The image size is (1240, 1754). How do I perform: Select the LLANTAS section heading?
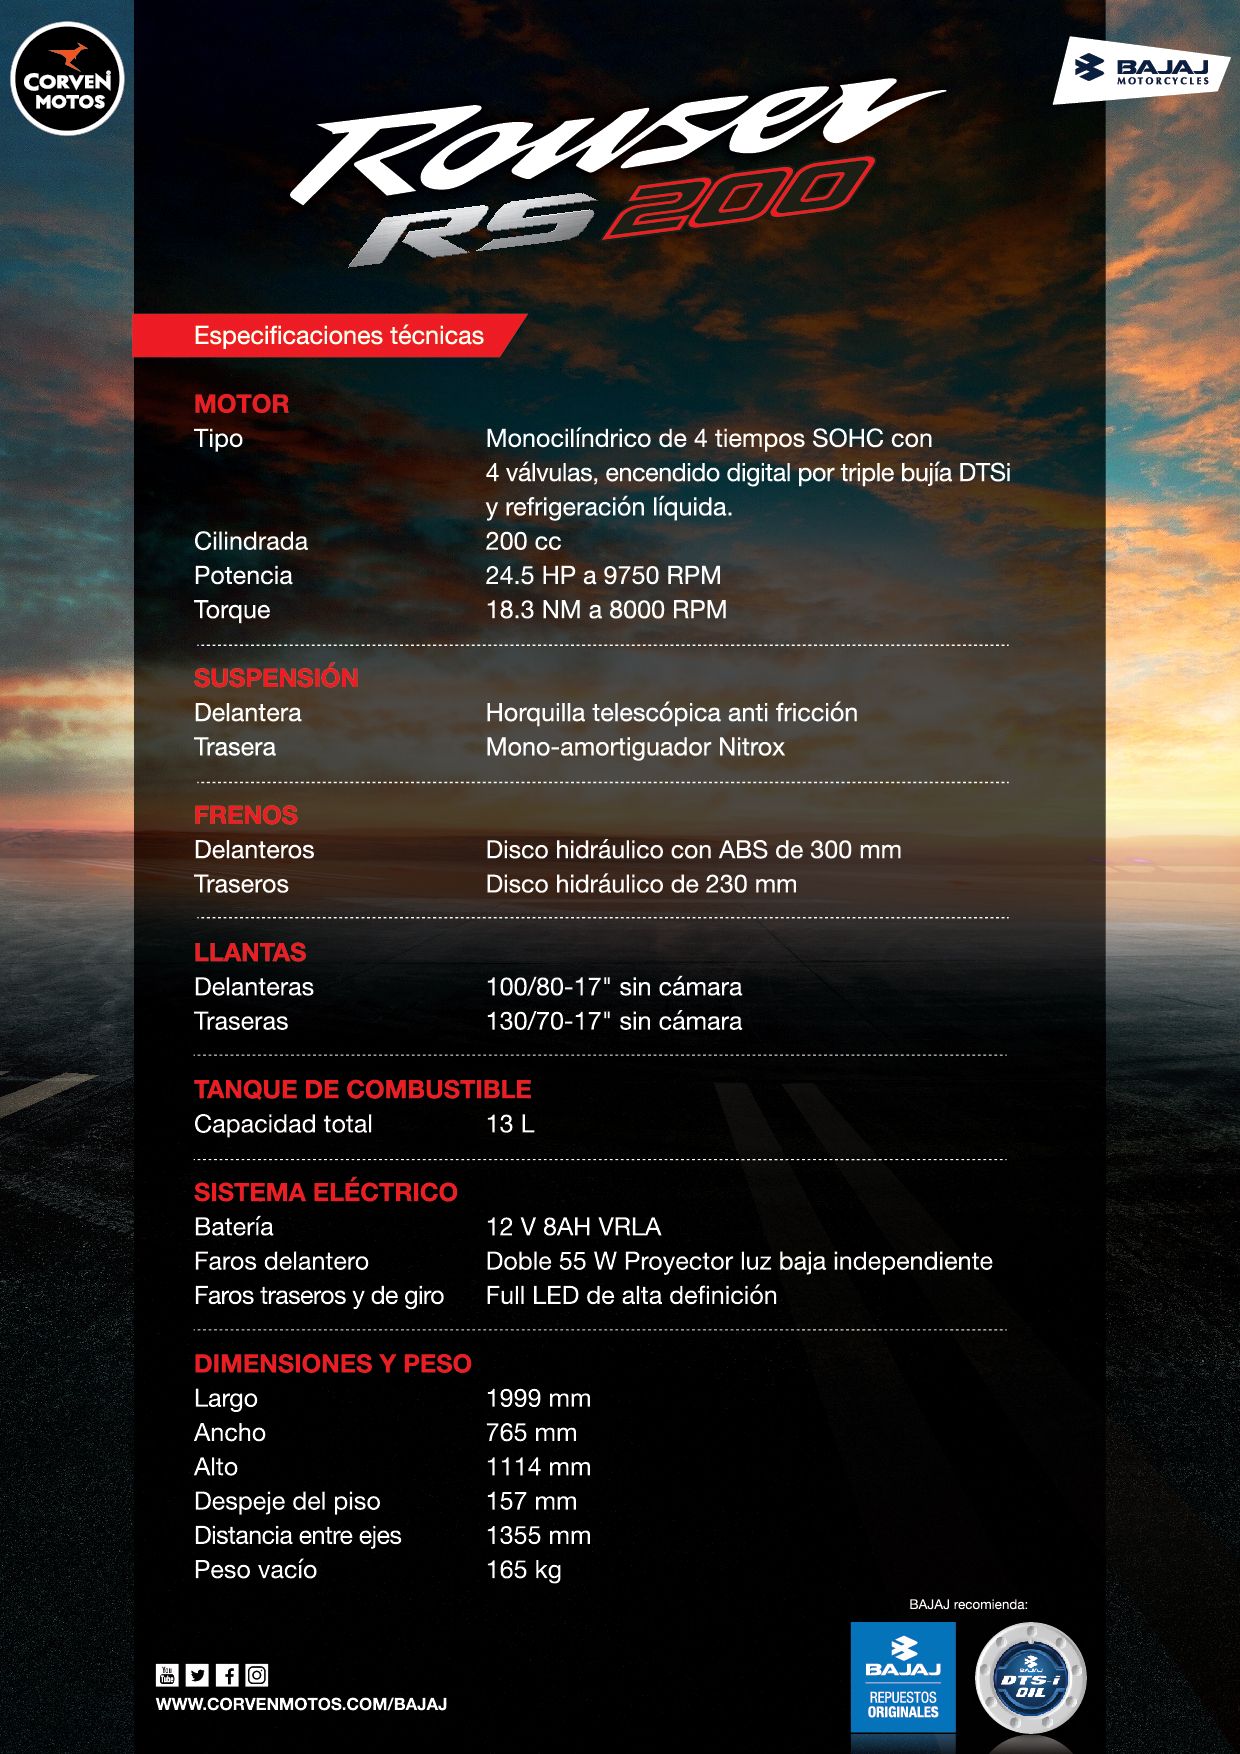250,952
